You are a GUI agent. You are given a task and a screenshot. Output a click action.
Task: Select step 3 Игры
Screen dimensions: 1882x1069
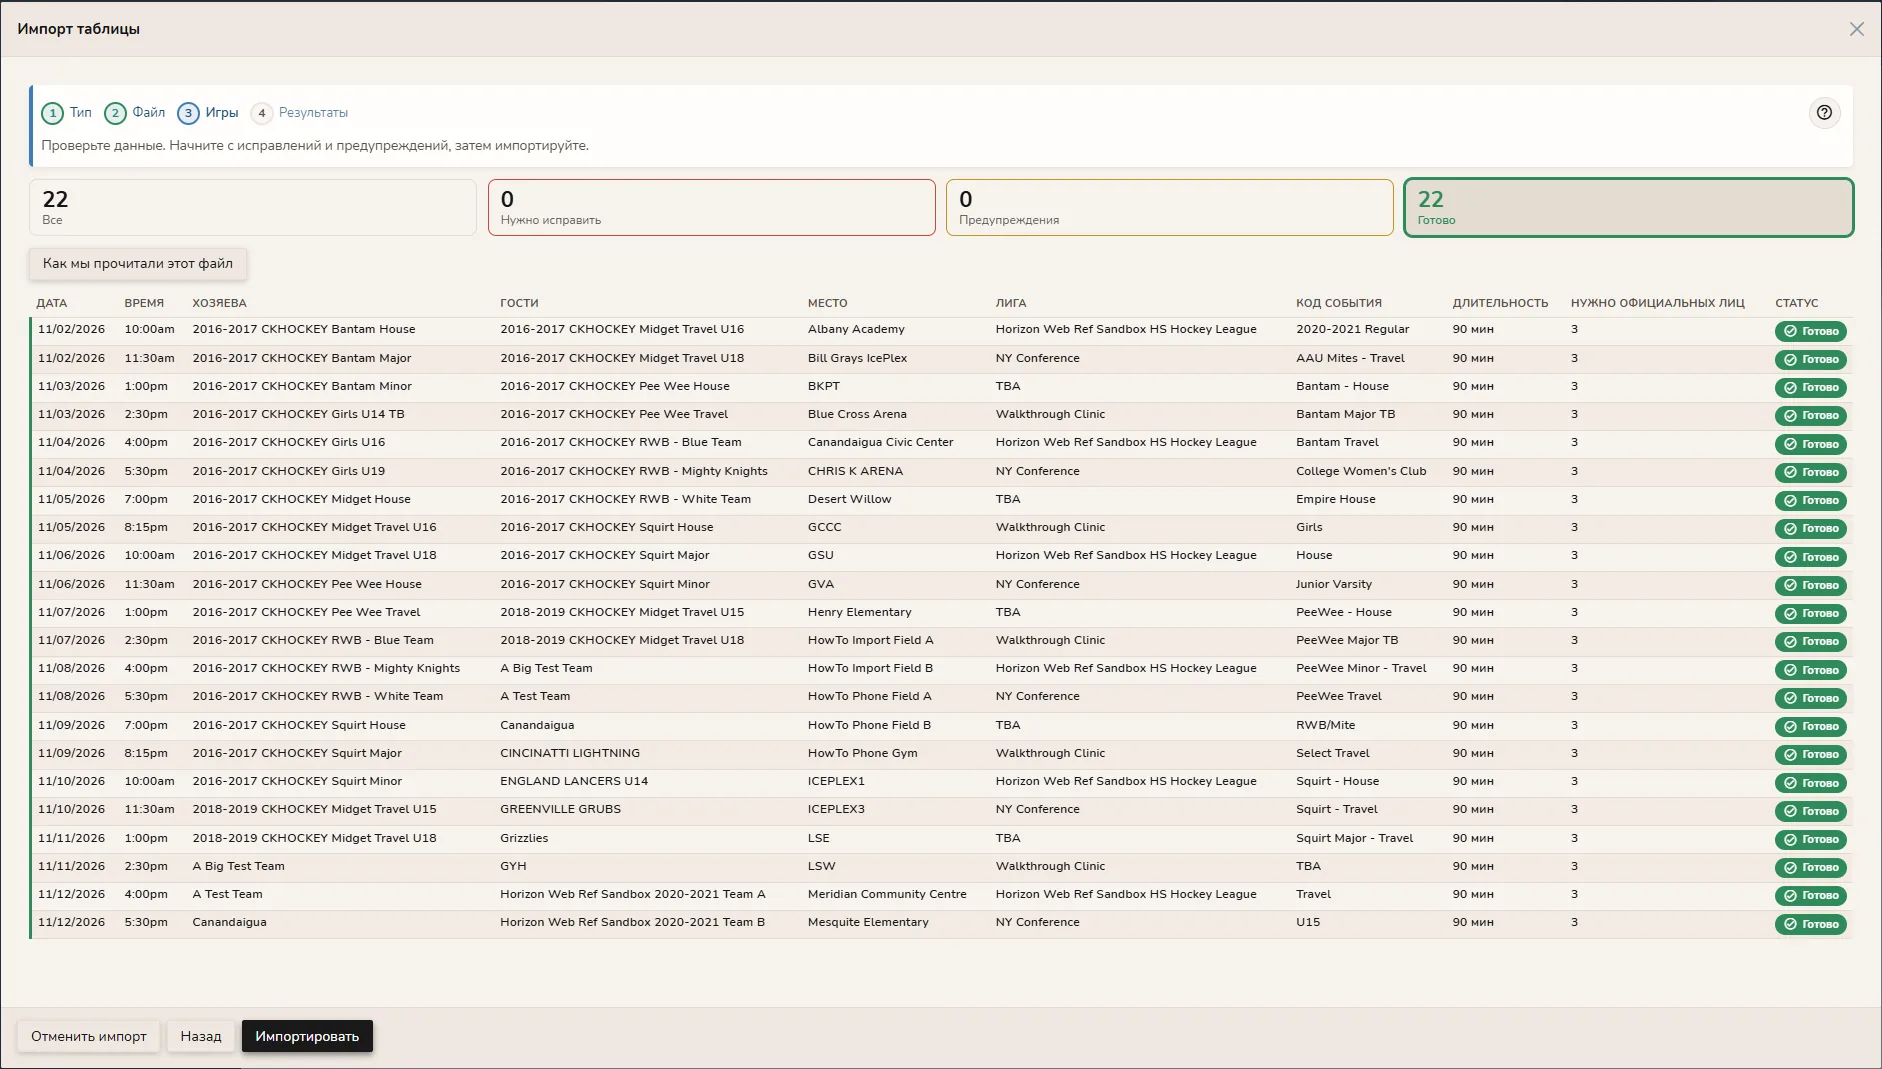208,113
